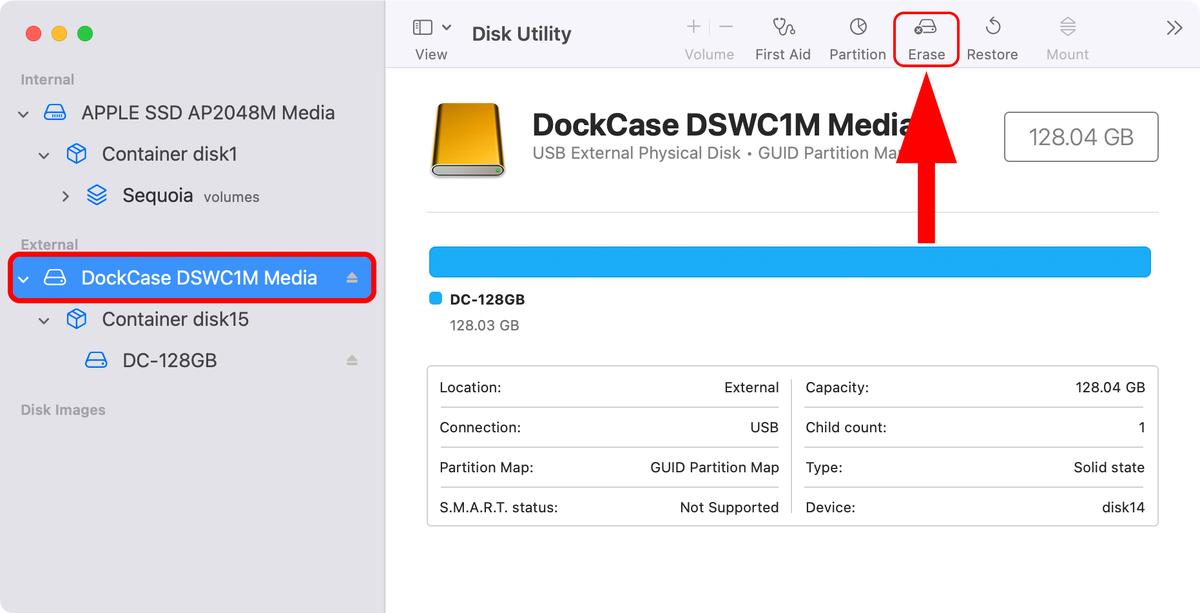Show more toolbar items via double chevron
Image resolution: width=1200 pixels, height=613 pixels.
(x=1175, y=28)
